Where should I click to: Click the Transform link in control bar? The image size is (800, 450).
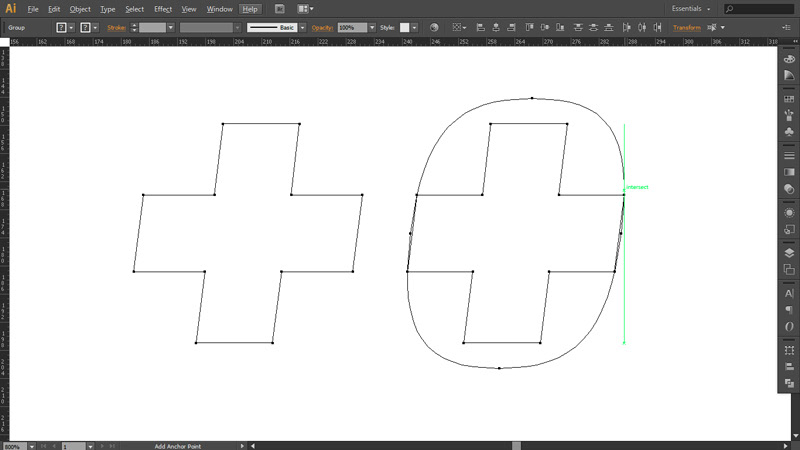pos(687,28)
